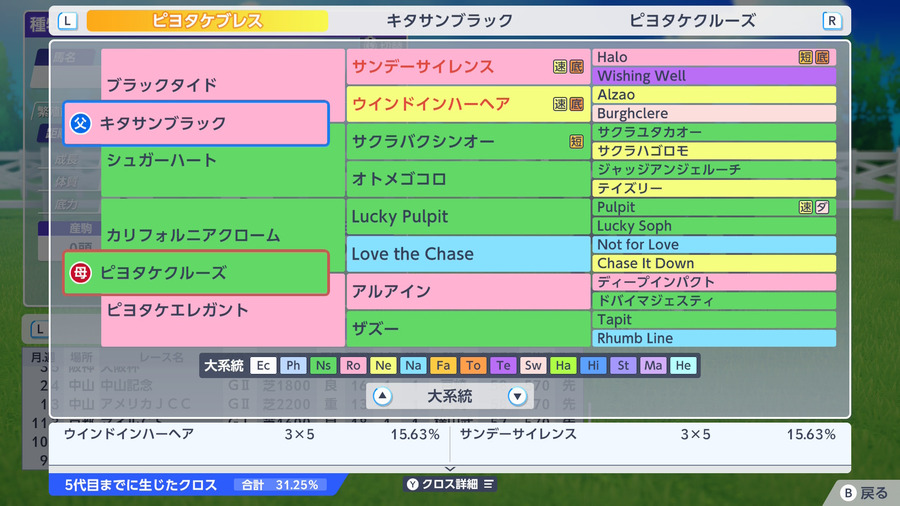Image resolution: width=900 pixels, height=506 pixels.
Task: Click 底 badge on Halo row
Action: click(x=822, y=57)
